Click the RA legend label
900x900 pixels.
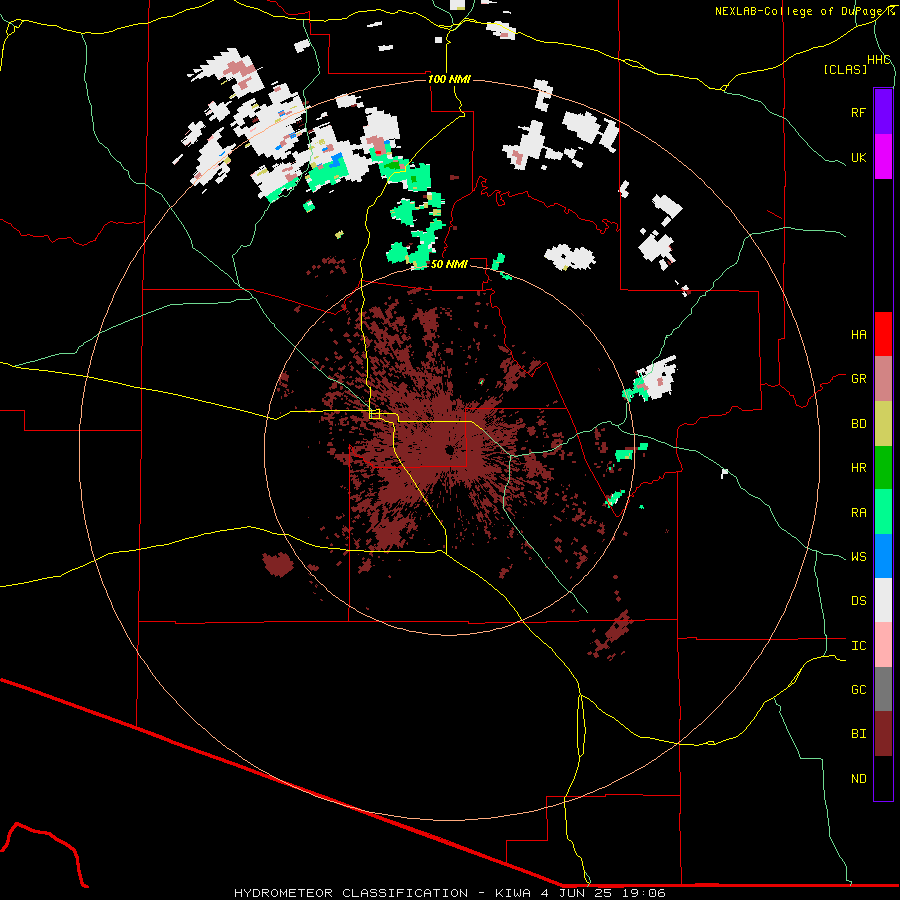pos(858,513)
